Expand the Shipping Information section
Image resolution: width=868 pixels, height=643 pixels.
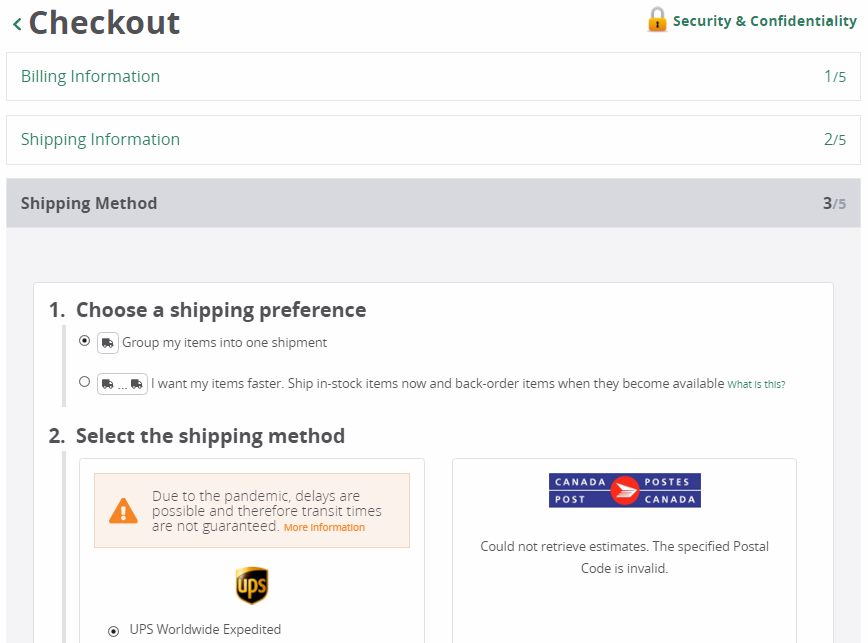[x=433, y=140]
